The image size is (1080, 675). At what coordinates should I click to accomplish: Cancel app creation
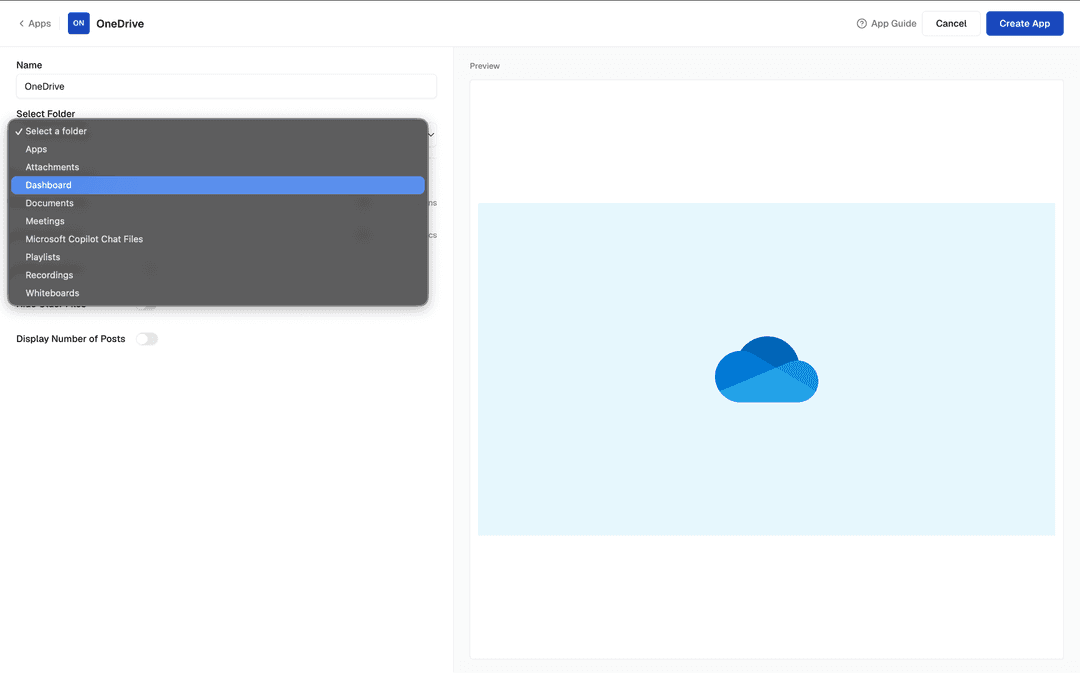pyautogui.click(x=951, y=23)
